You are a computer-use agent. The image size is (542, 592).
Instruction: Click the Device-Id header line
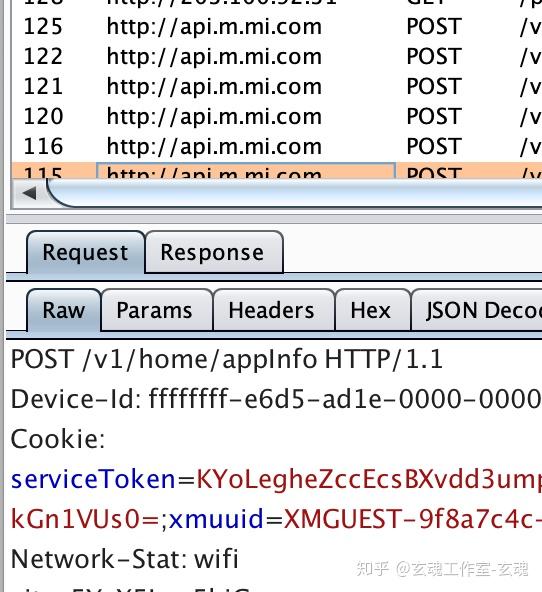pos(276,399)
